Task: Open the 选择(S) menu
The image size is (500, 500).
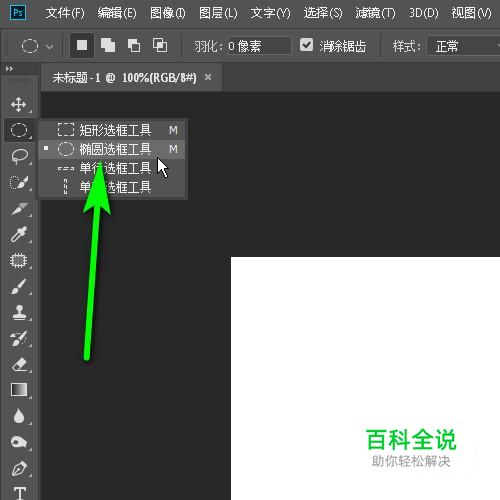Action: [x=323, y=13]
